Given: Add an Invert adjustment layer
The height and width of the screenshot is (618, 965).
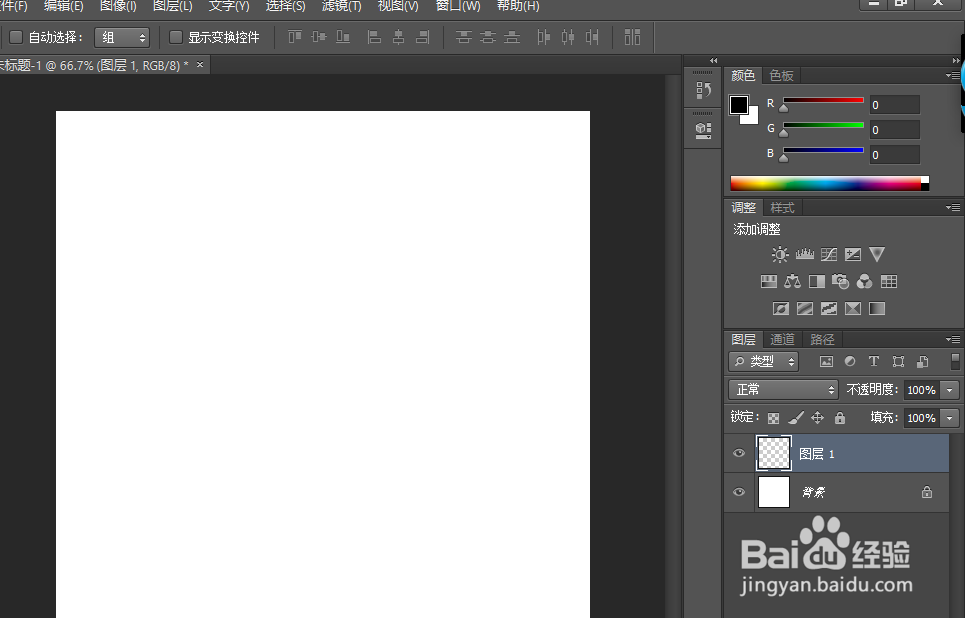Looking at the screenshot, I should (x=780, y=308).
